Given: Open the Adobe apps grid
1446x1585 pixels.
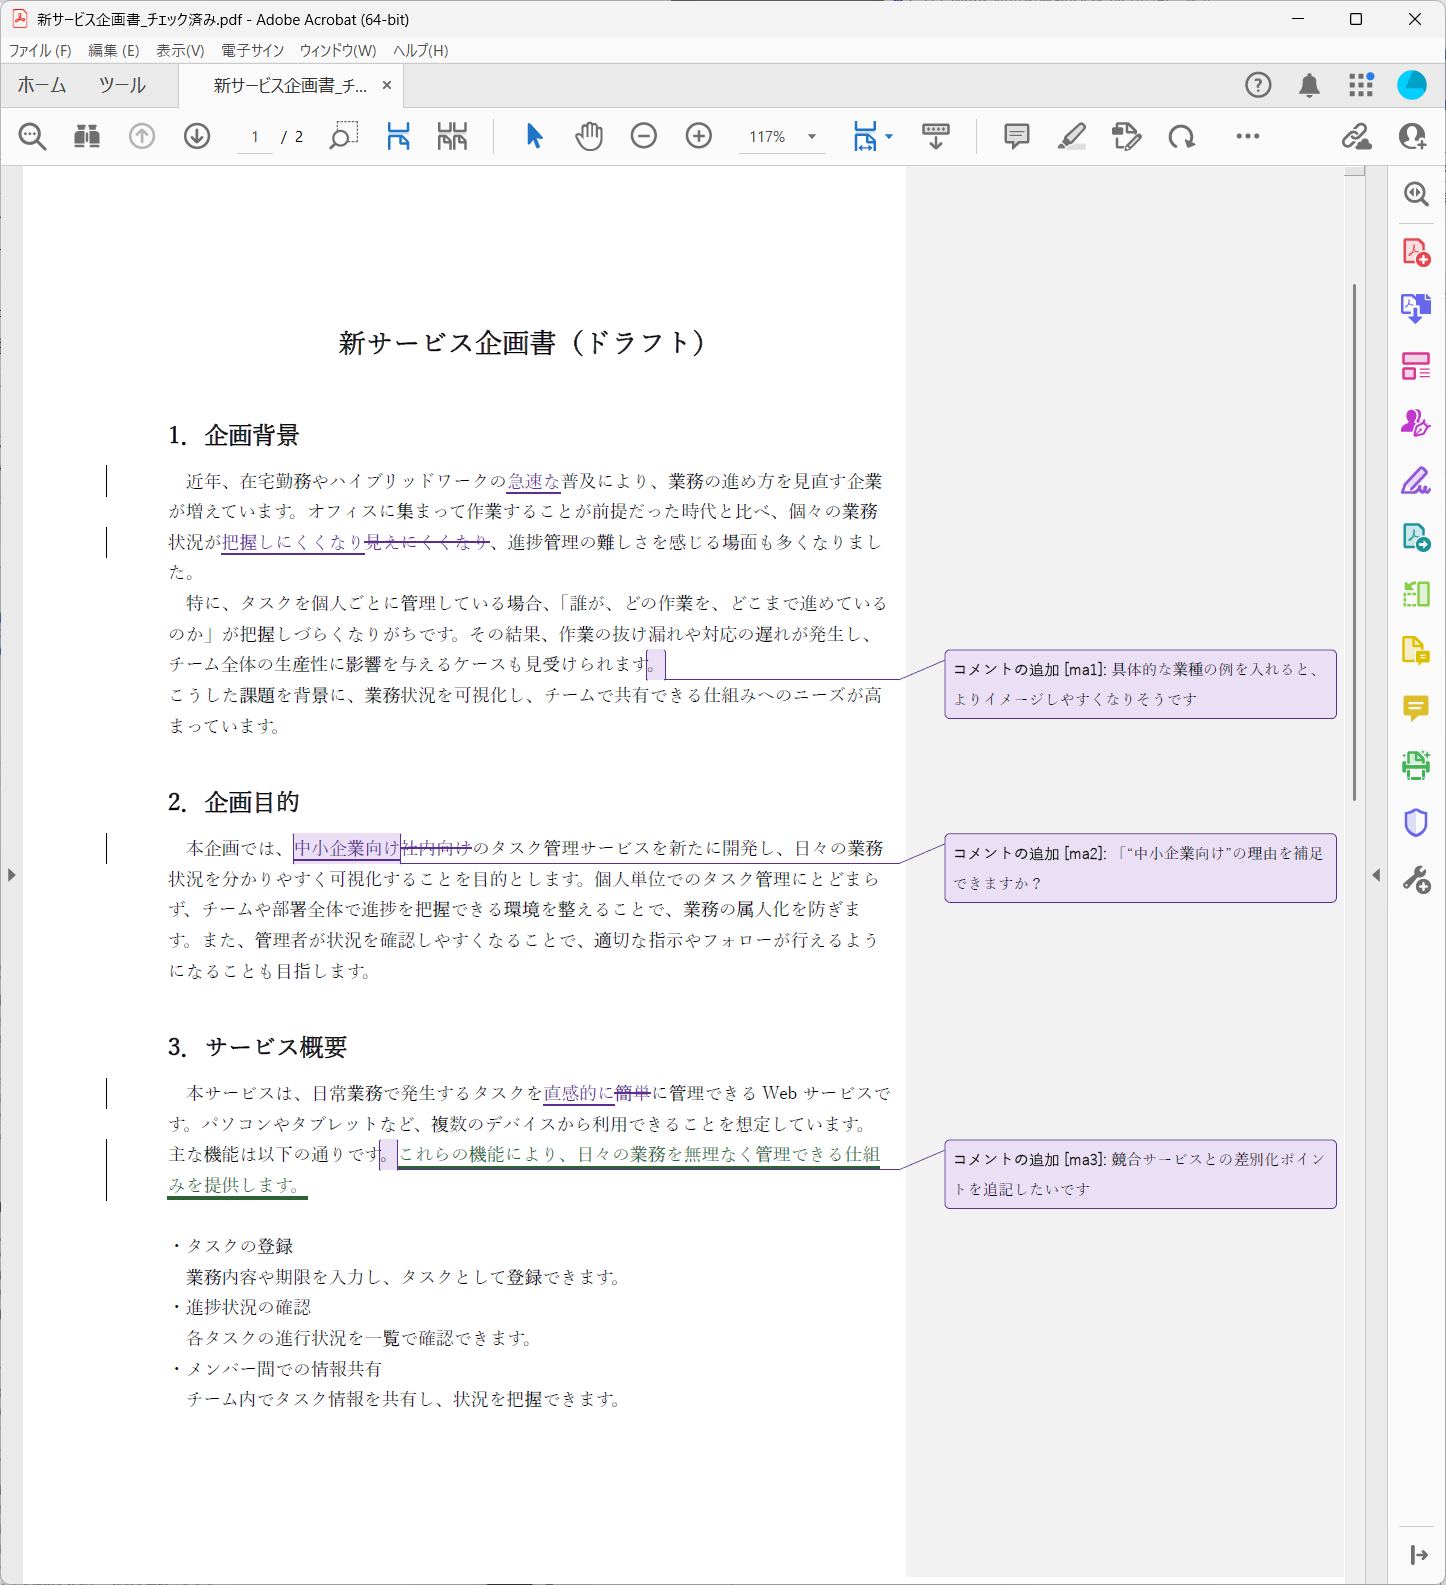Looking at the screenshot, I should 1361,85.
